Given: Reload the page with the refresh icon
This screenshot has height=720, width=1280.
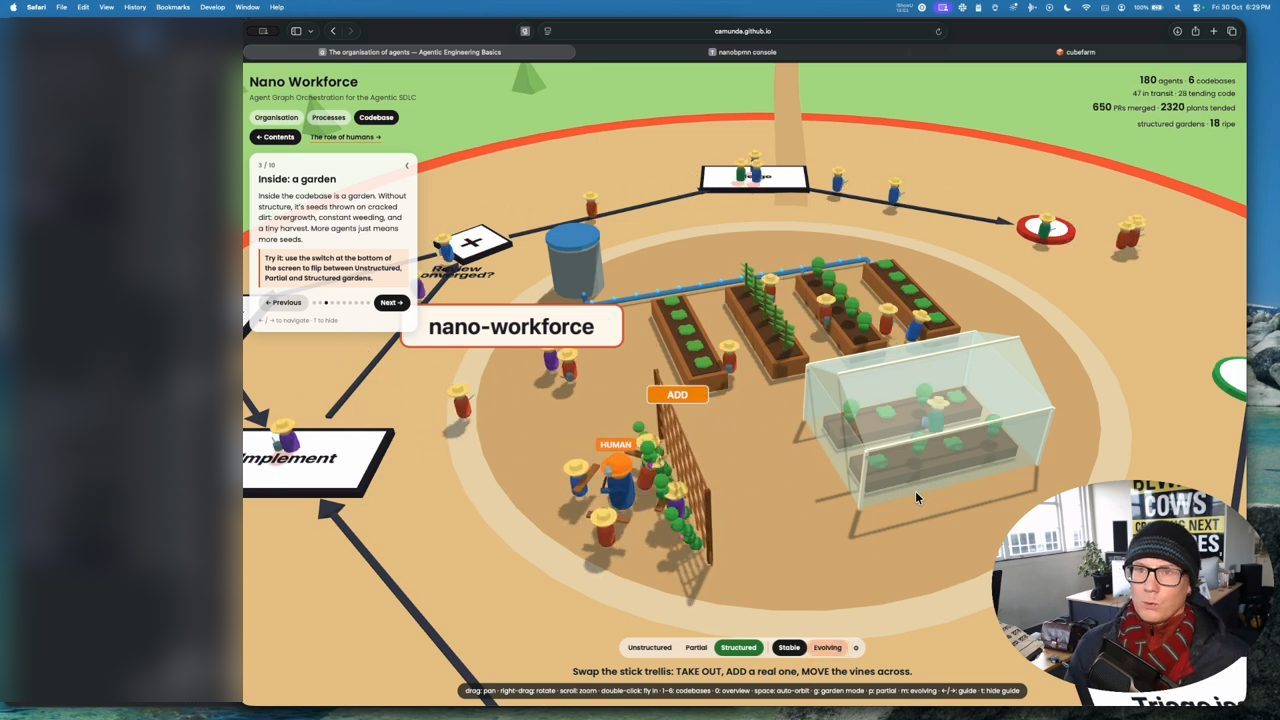Looking at the screenshot, I should coord(938,31).
